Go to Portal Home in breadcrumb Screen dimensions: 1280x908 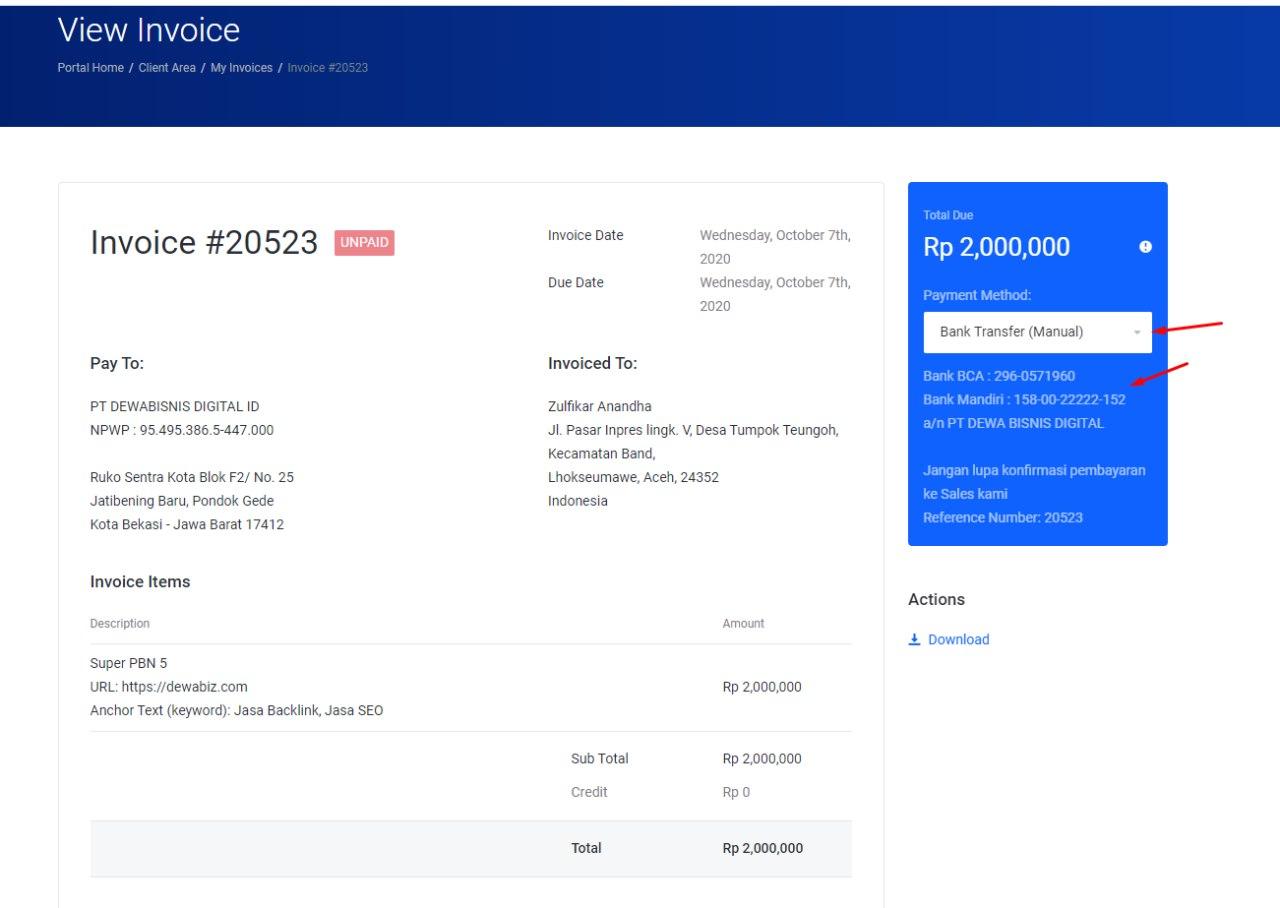coord(91,68)
